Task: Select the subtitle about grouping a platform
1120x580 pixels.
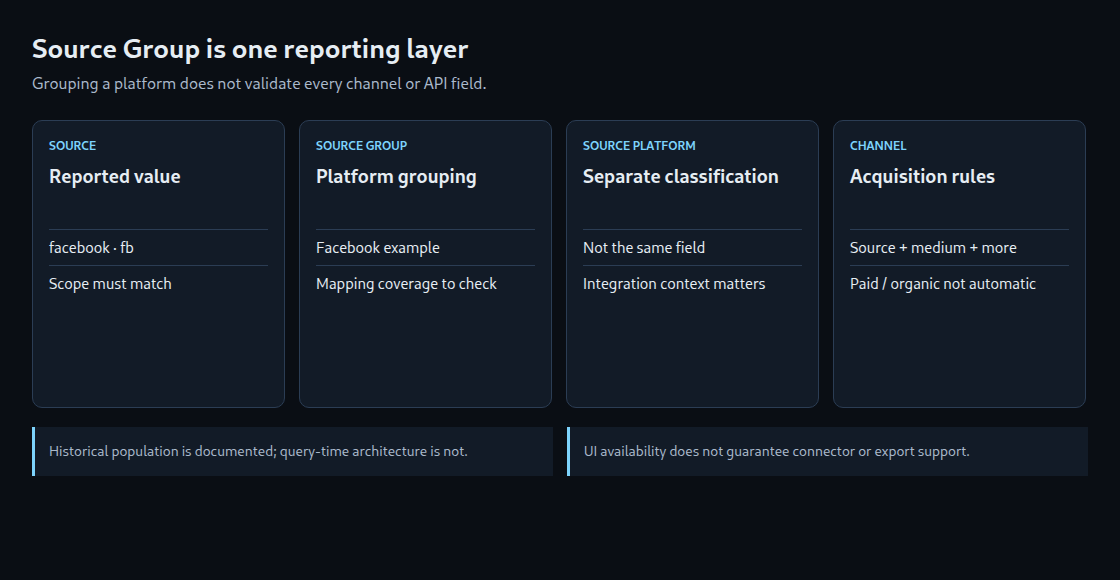Action: coord(259,84)
